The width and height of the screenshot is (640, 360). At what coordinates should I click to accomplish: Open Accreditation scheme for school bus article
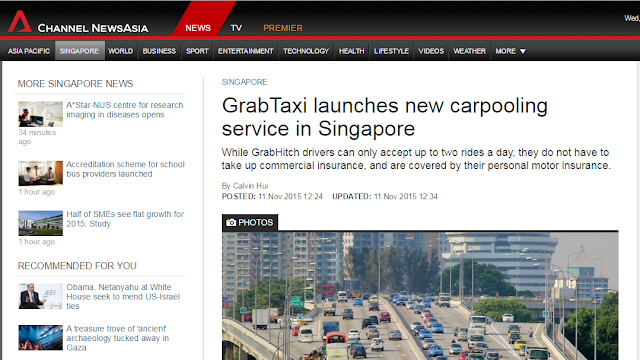[x=125, y=169]
